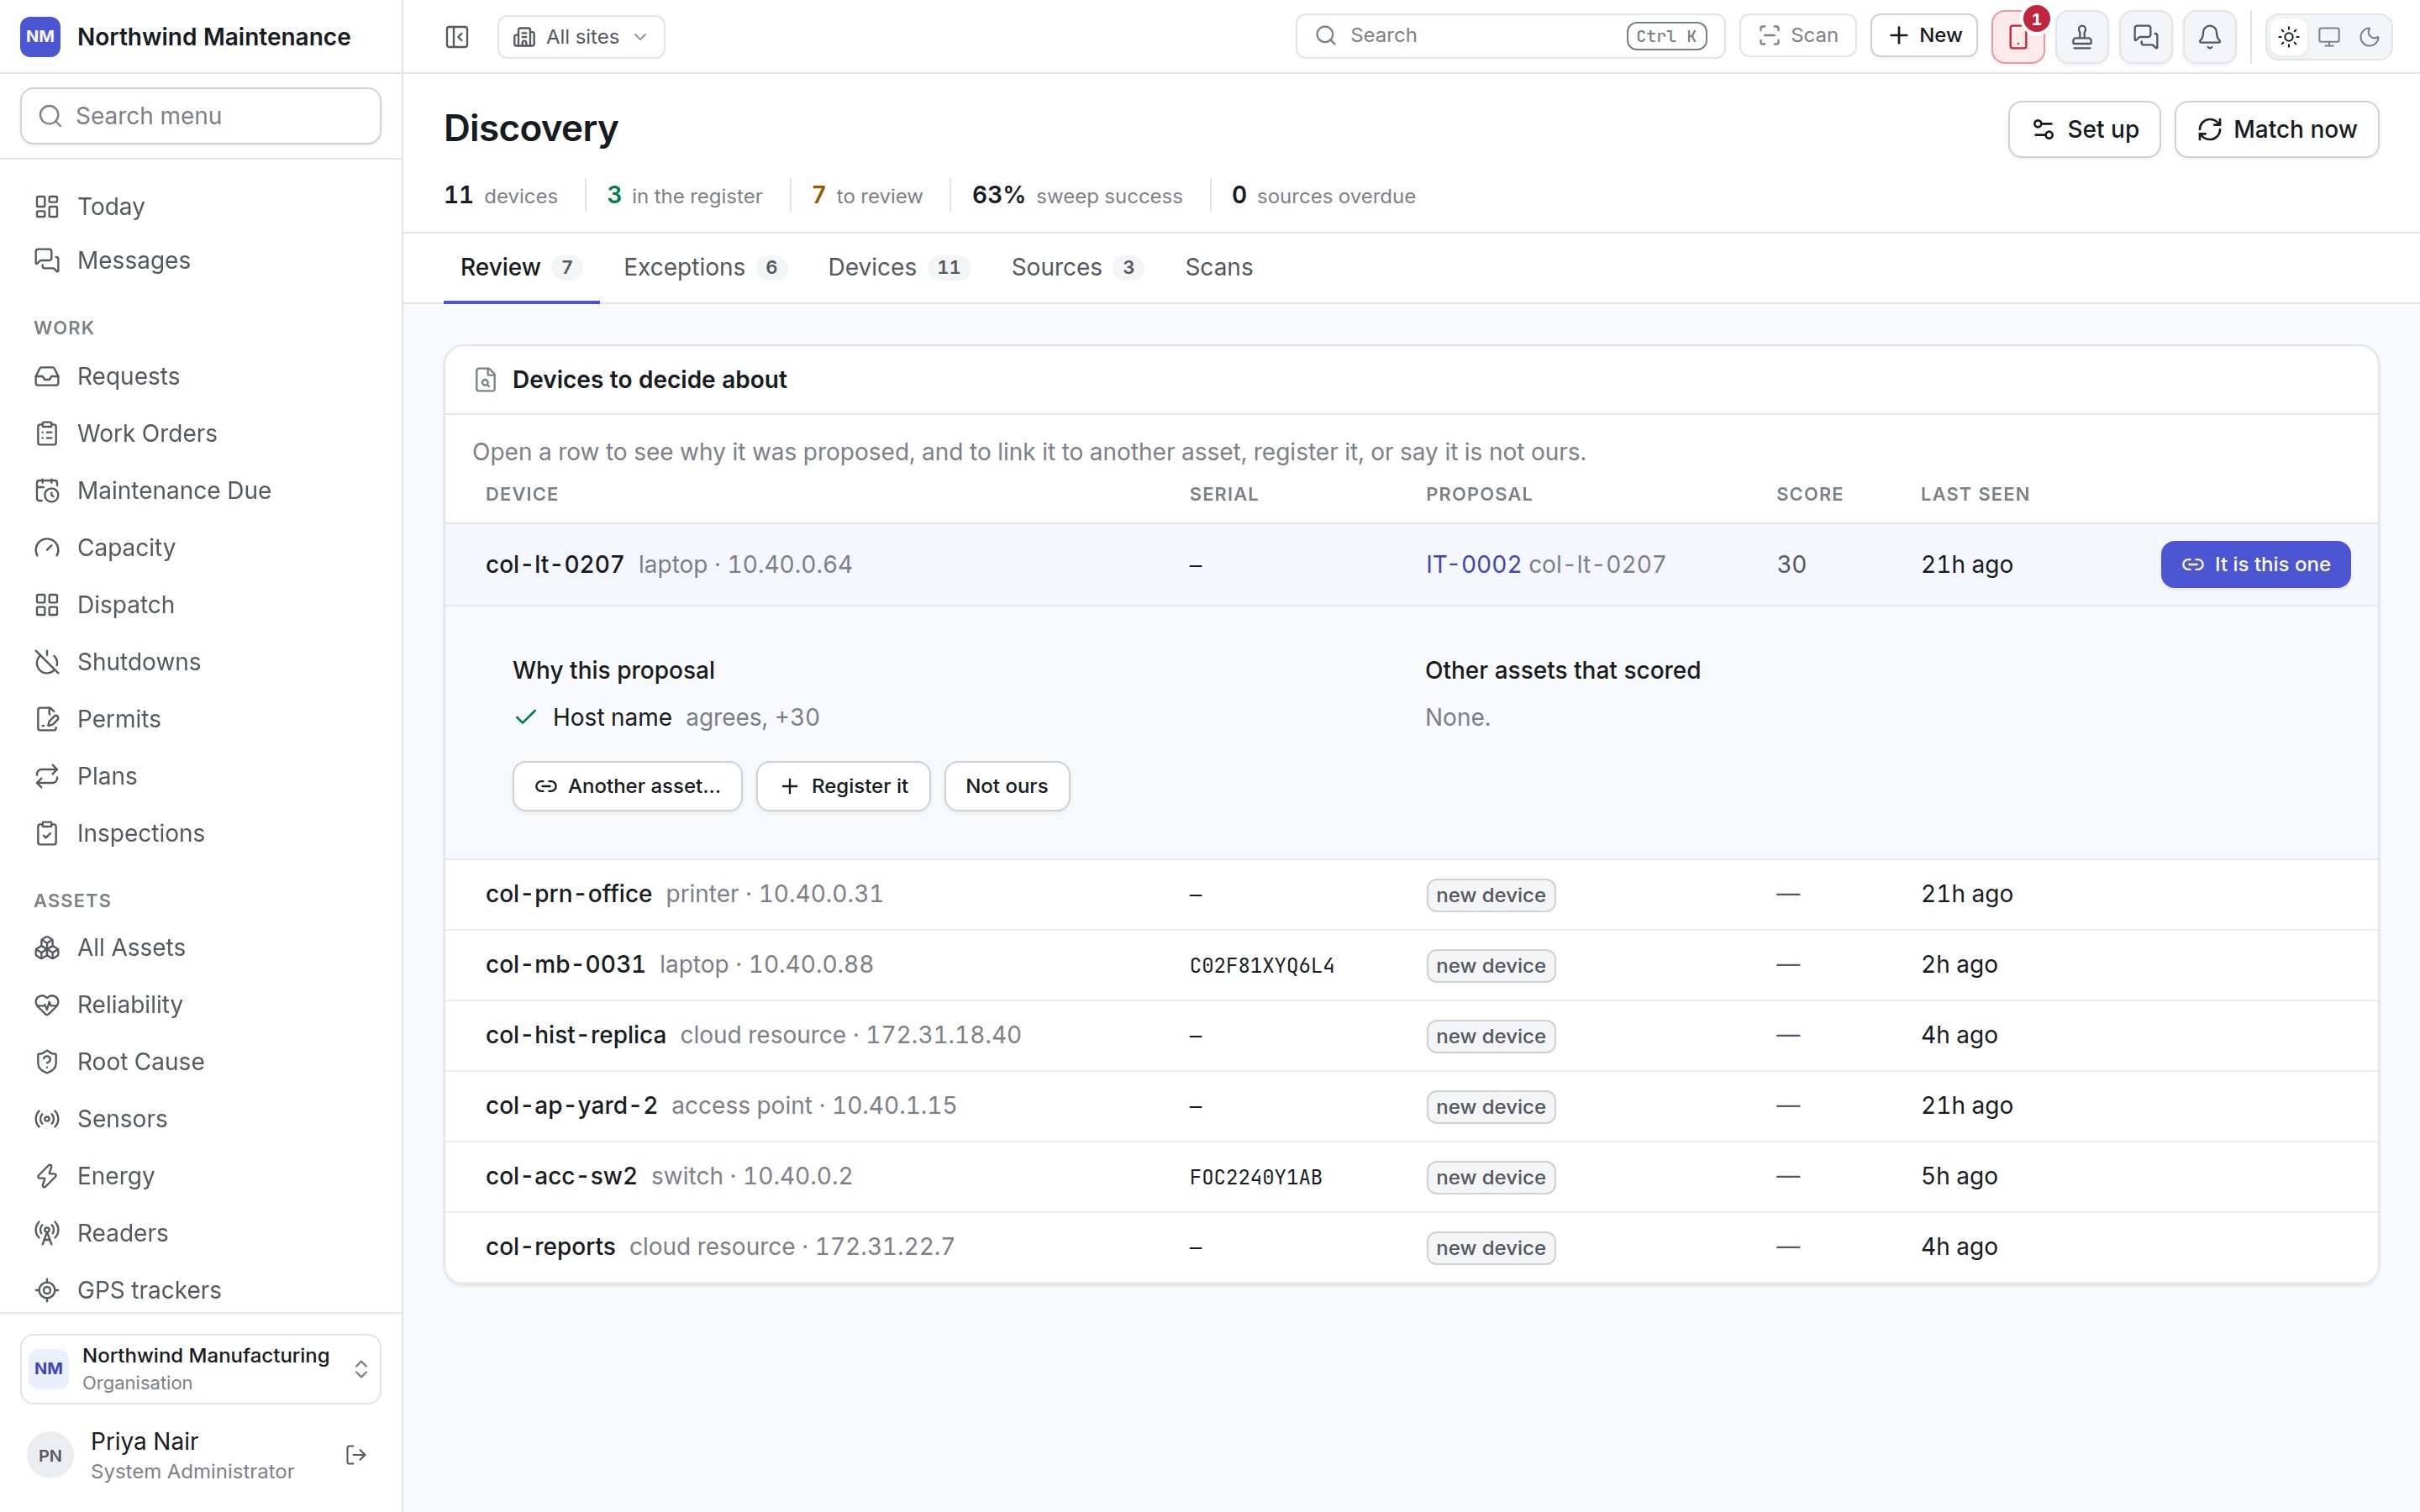
Task: Open Messages in the sidebar
Action: pos(200,260)
